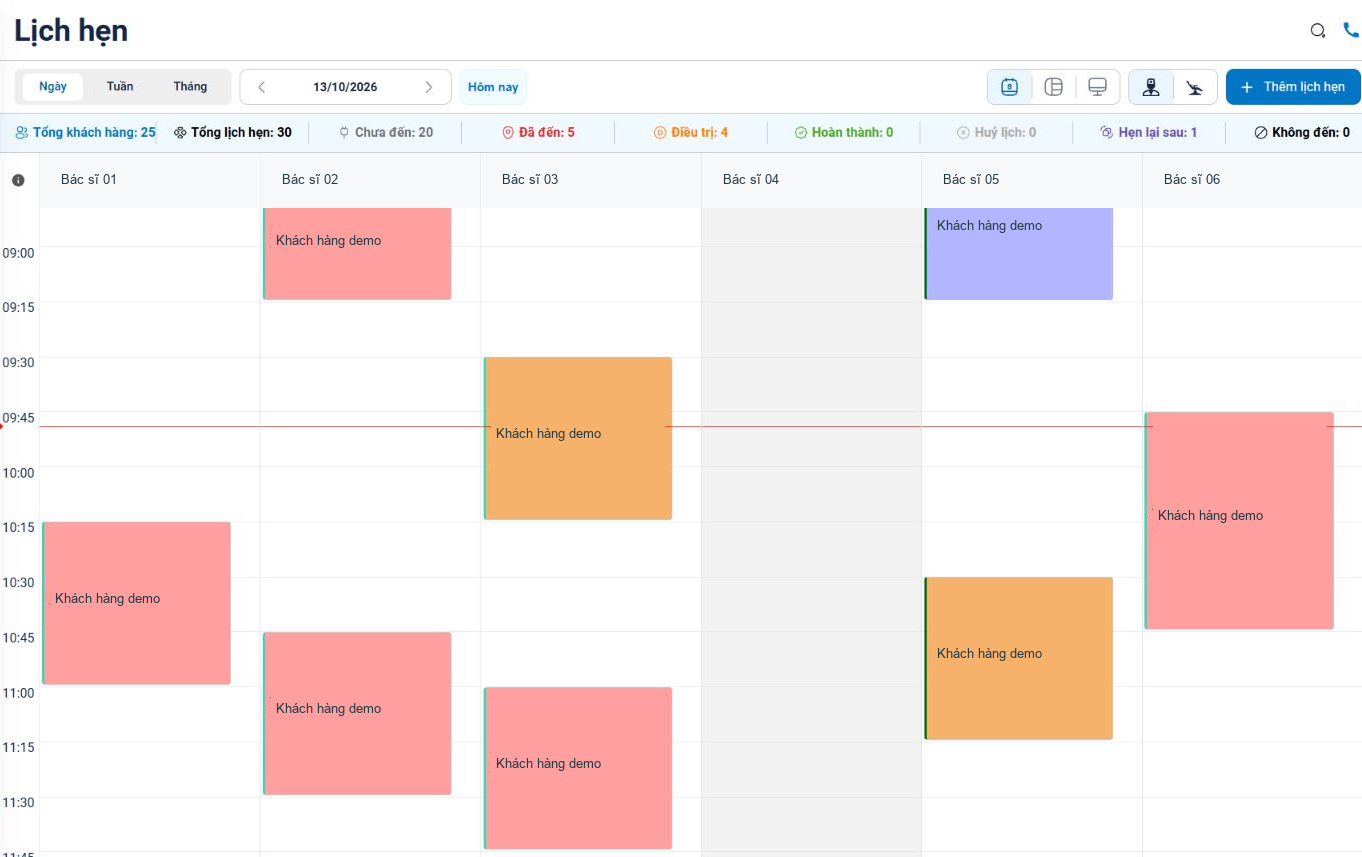The width and height of the screenshot is (1362, 857).
Task: Go to the next day with the right chevron
Action: tap(429, 87)
